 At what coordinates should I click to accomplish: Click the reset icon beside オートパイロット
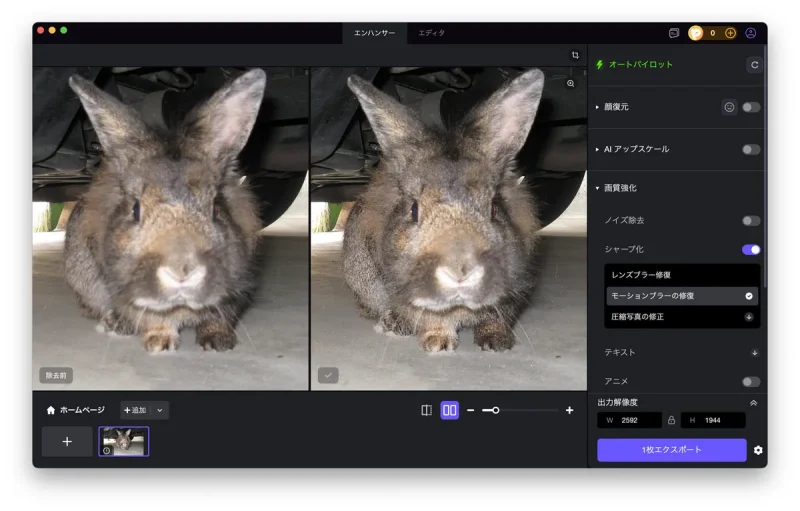pos(755,64)
